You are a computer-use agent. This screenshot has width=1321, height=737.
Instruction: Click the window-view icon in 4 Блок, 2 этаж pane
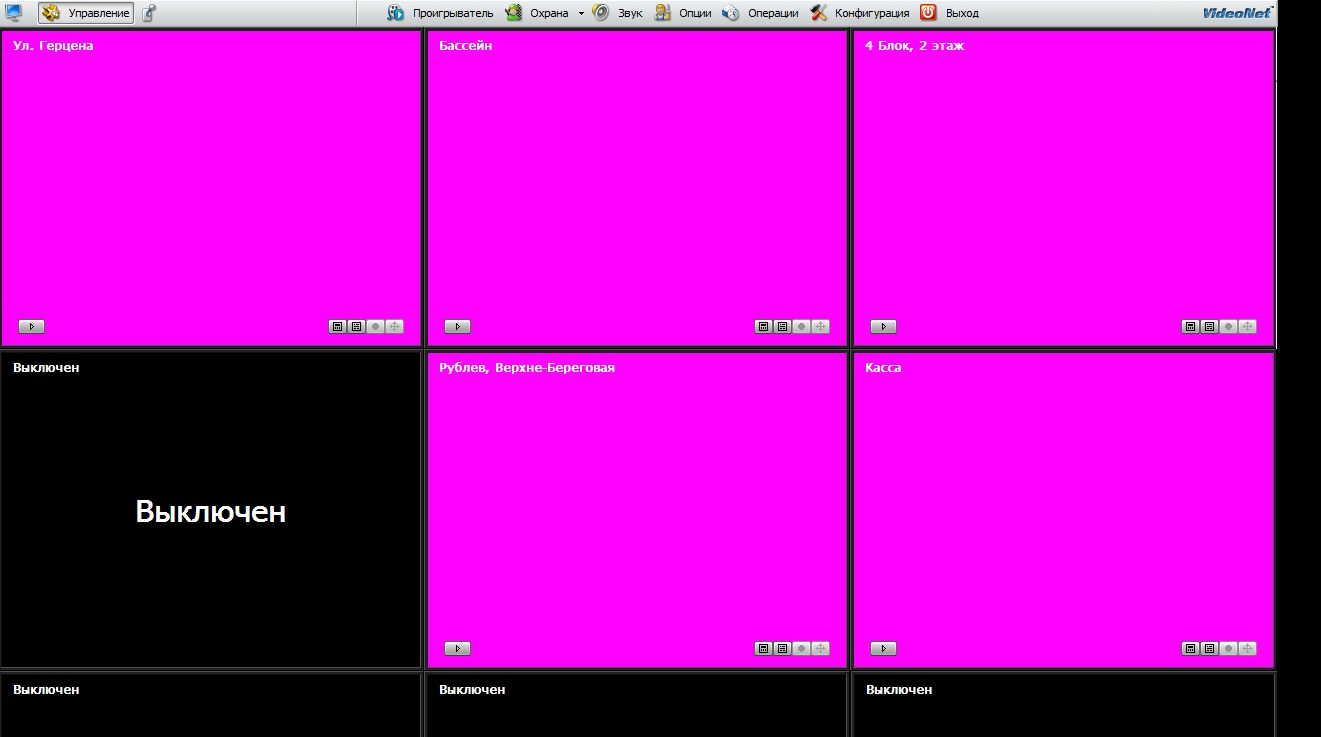(1190, 326)
